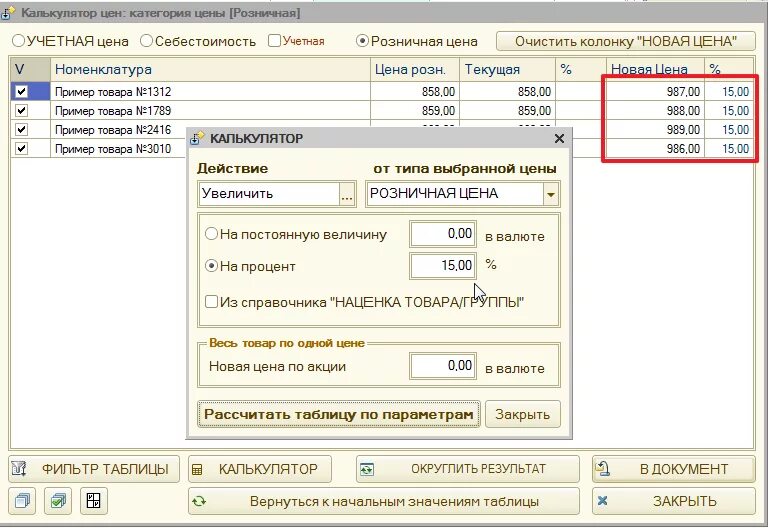Click the Номенклатура column header

pos(210,69)
